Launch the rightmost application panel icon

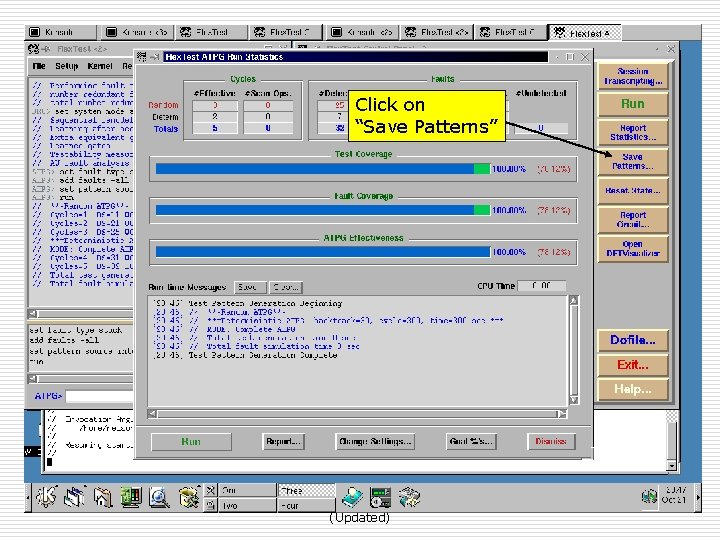pos(409,498)
